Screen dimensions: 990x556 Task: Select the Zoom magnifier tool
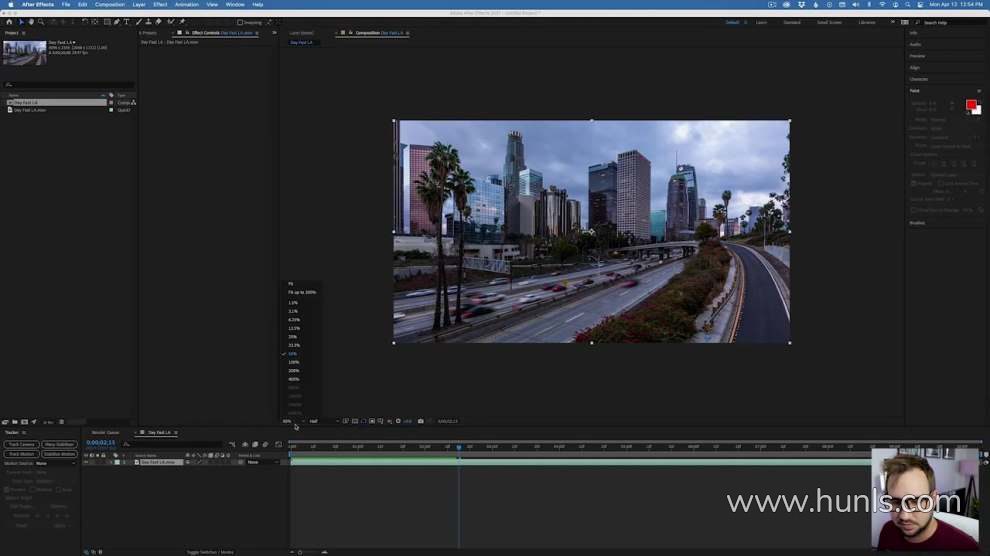[x=40, y=22]
